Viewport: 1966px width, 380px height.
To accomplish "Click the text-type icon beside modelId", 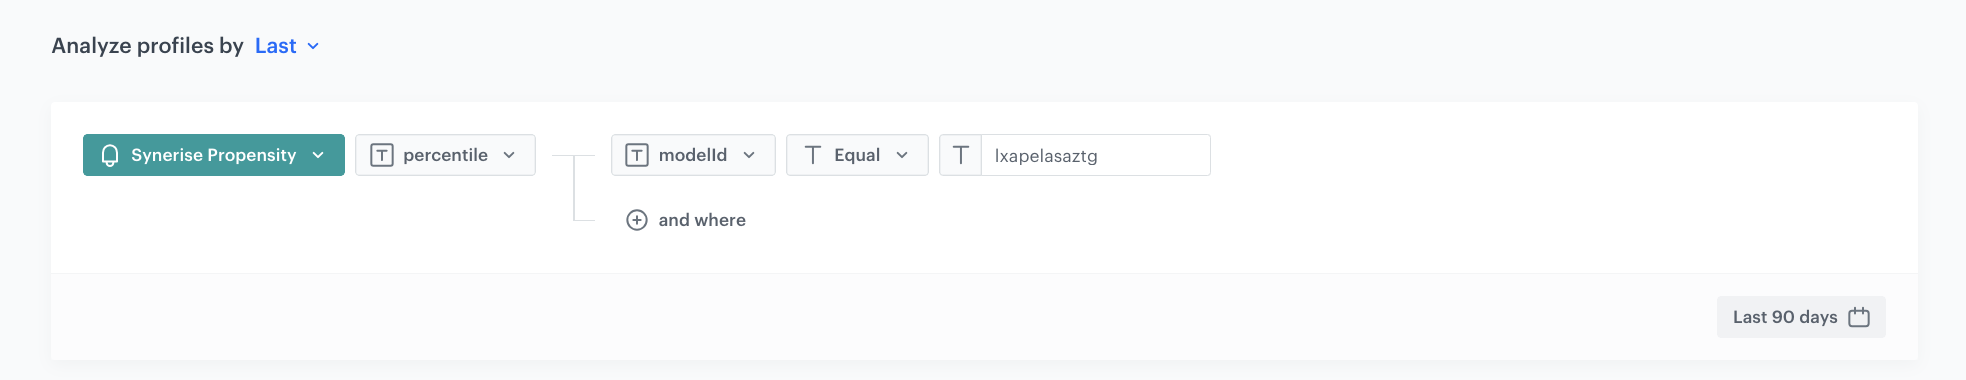I will tap(637, 155).
